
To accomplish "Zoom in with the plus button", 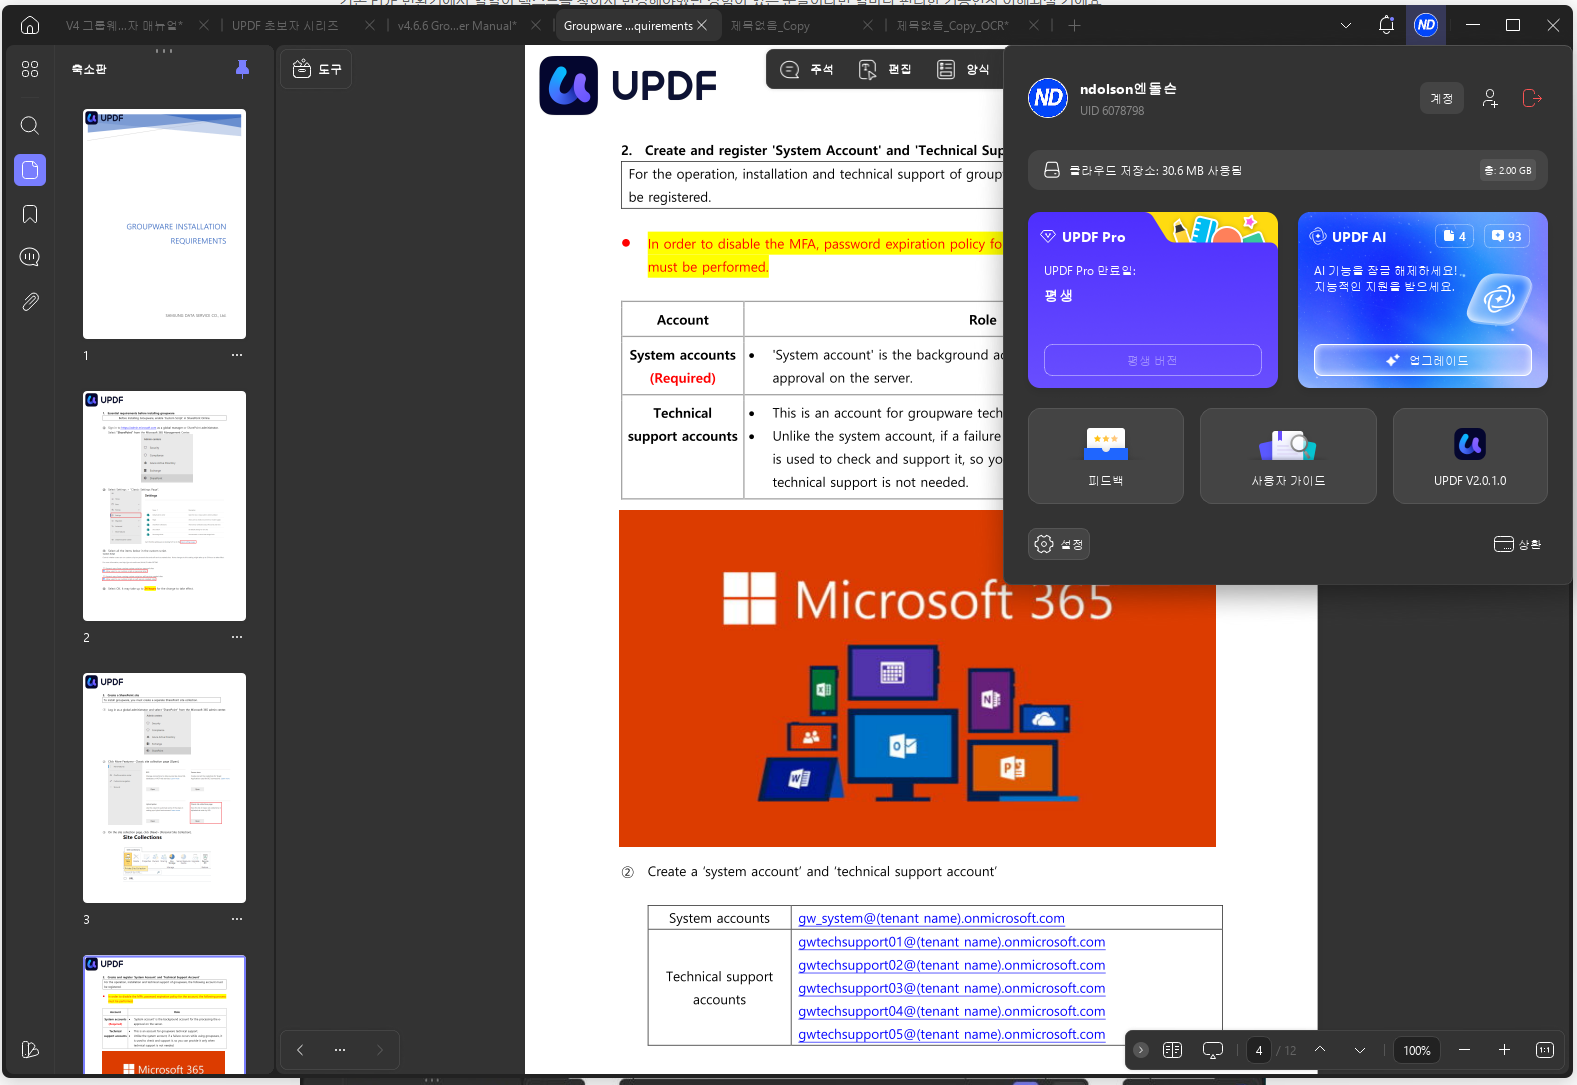I will point(1504,1050).
